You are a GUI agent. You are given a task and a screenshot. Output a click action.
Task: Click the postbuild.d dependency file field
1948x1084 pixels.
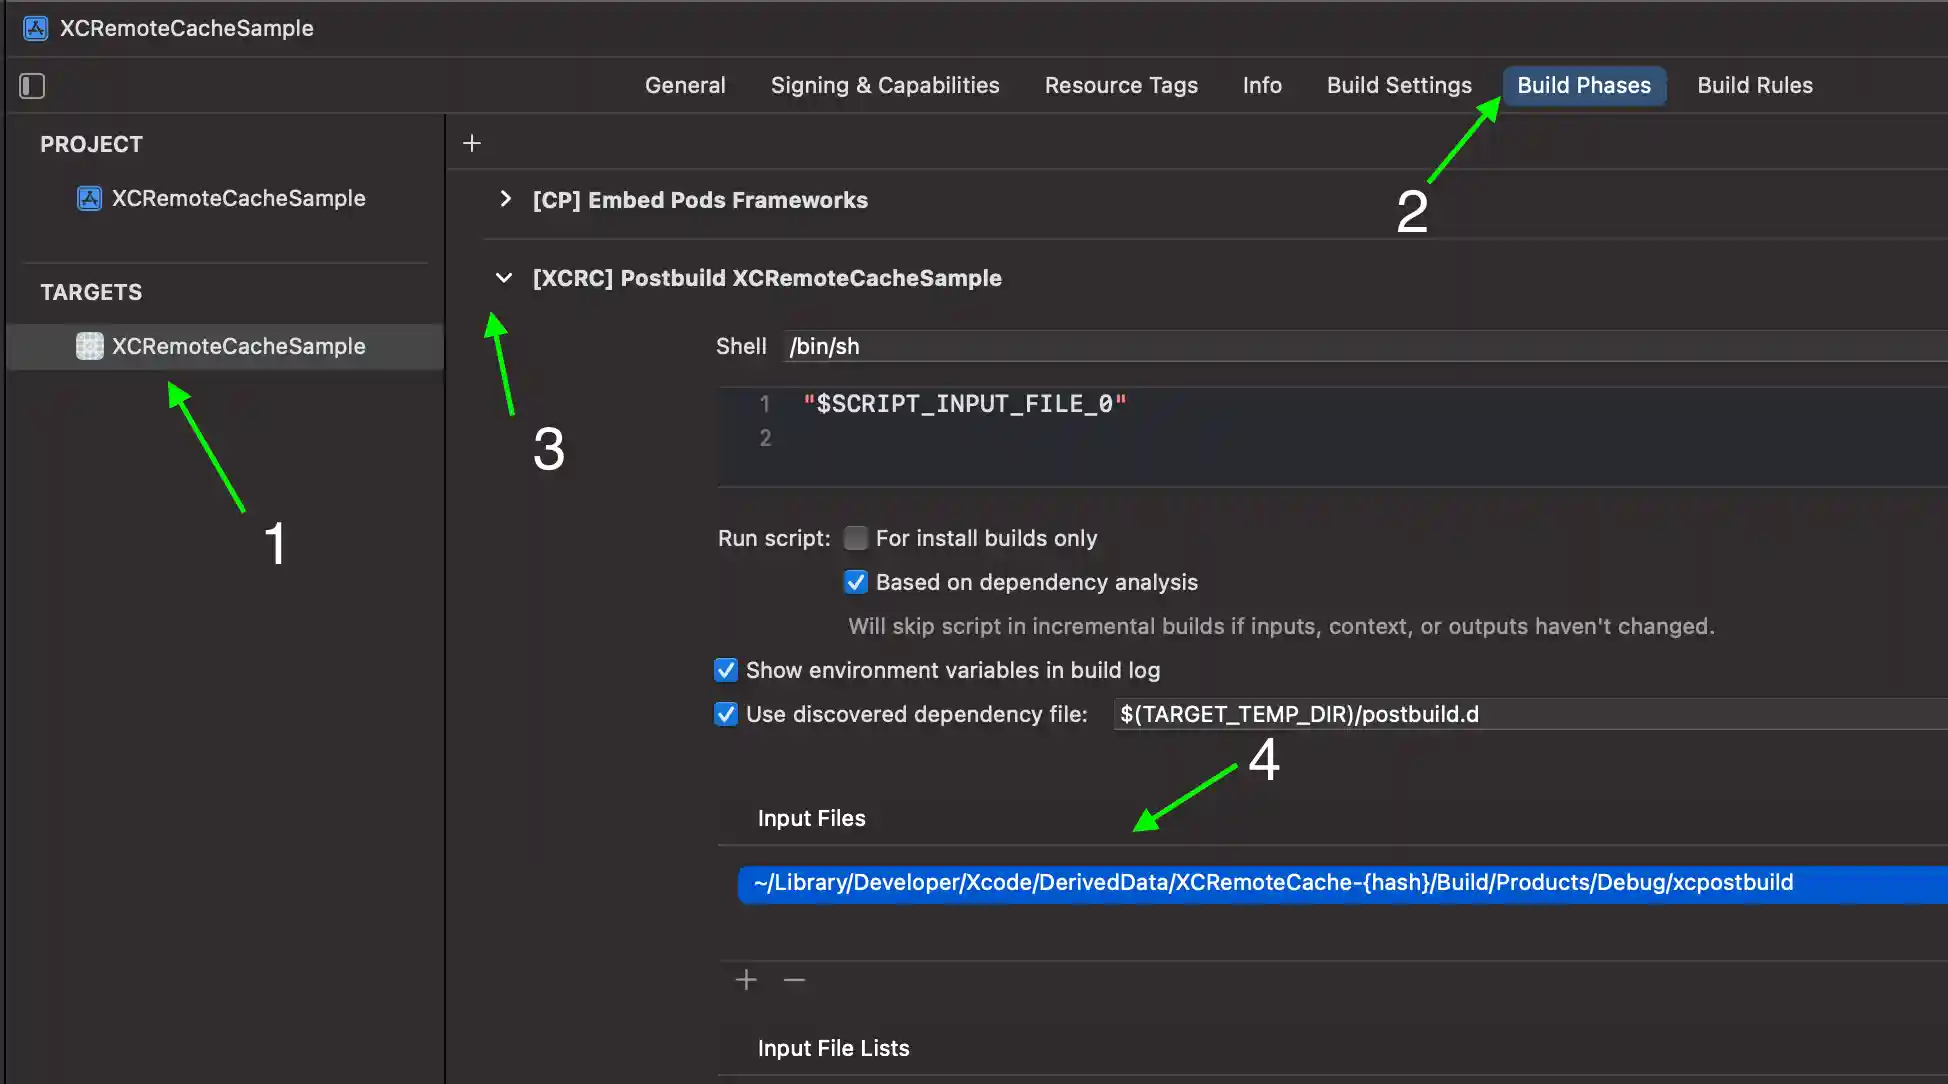1528,714
